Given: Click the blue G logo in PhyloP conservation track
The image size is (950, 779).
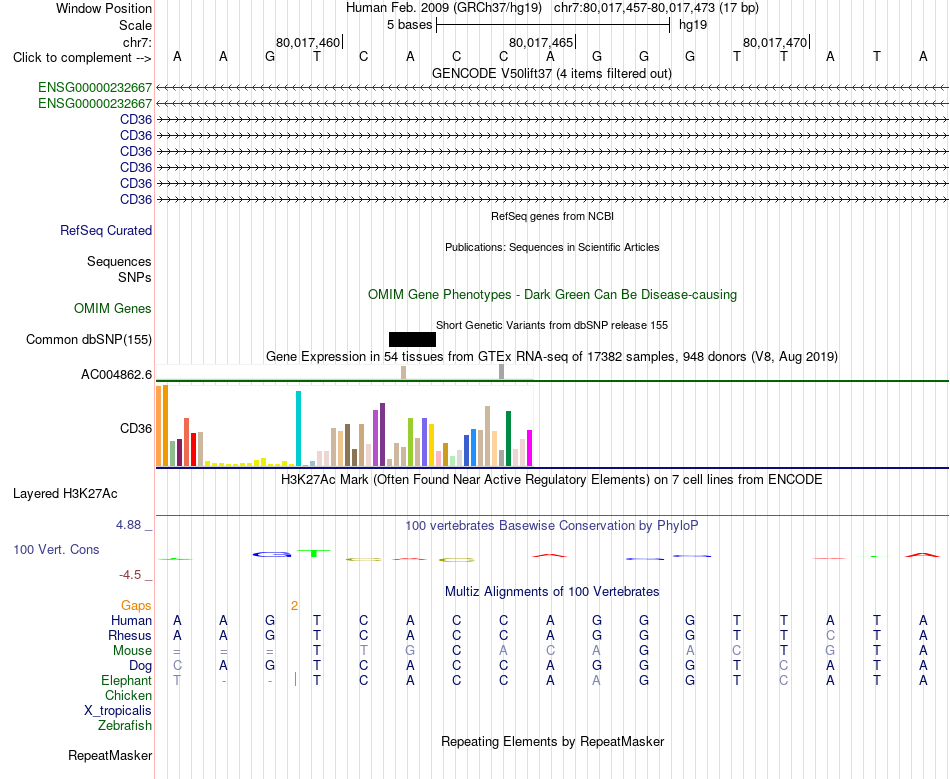Looking at the screenshot, I should tap(272, 554).
